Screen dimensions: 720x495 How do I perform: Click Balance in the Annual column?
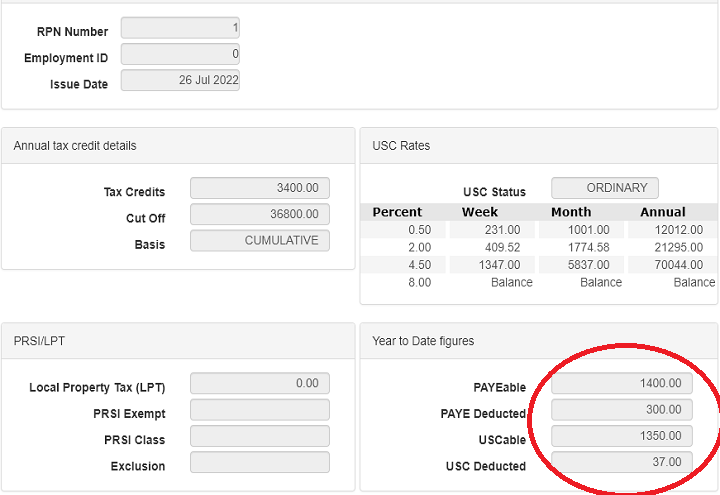tap(694, 282)
